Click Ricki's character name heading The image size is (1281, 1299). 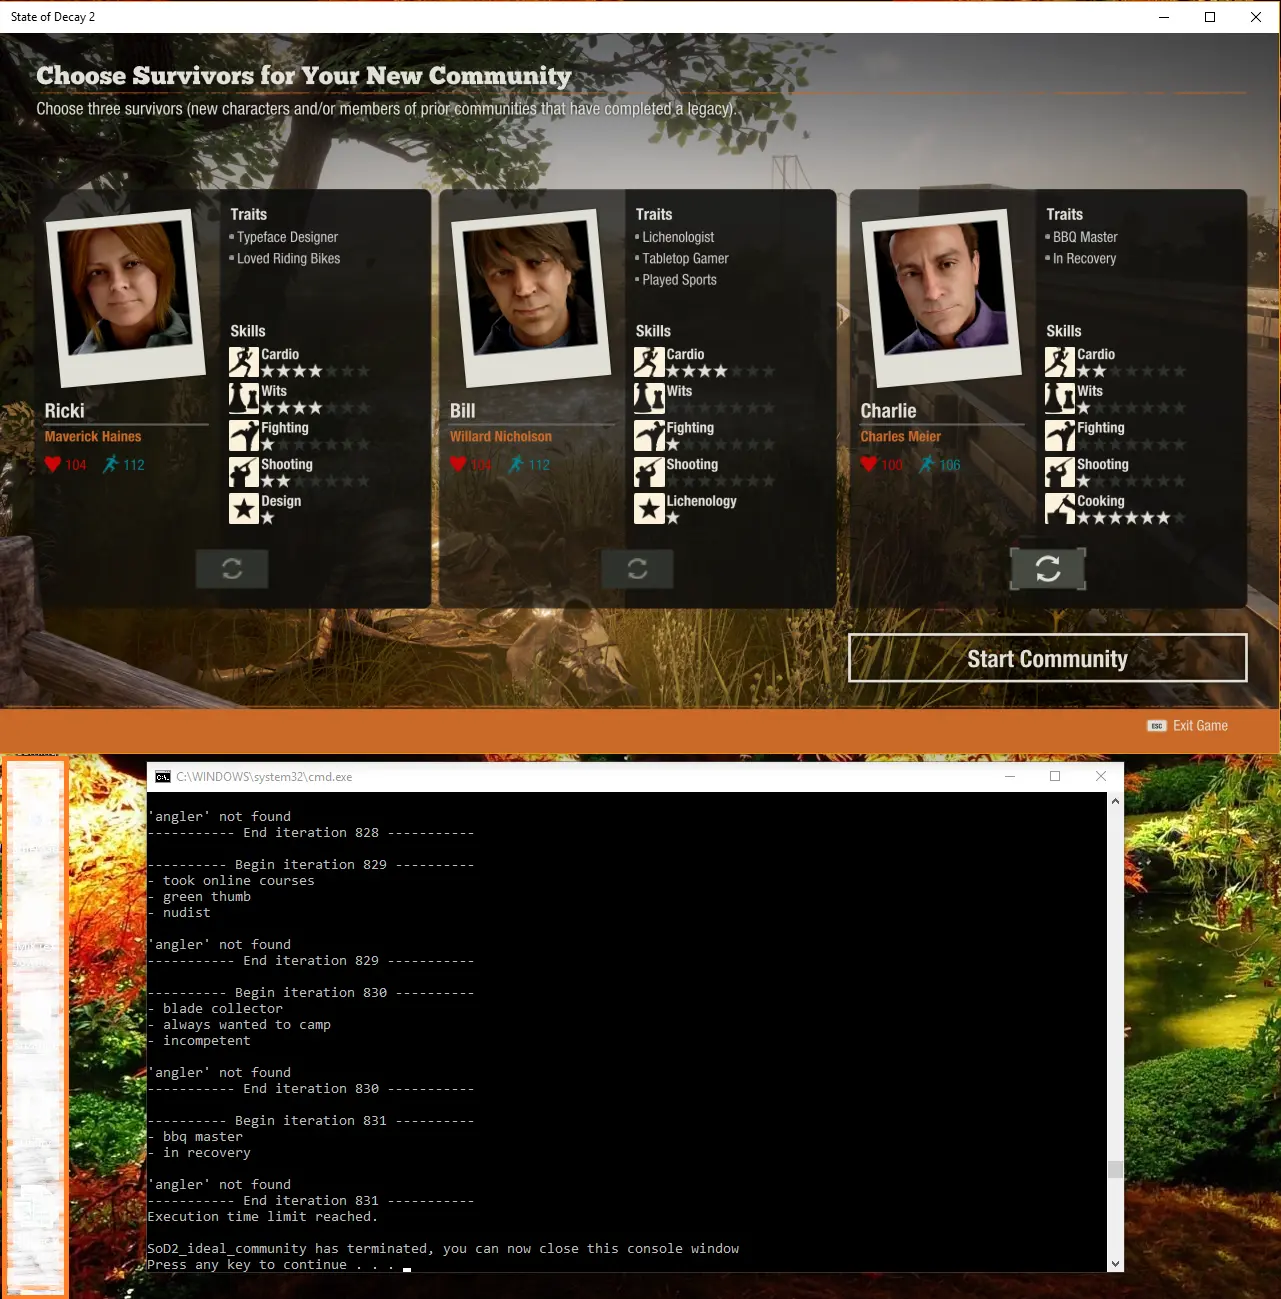pos(64,411)
